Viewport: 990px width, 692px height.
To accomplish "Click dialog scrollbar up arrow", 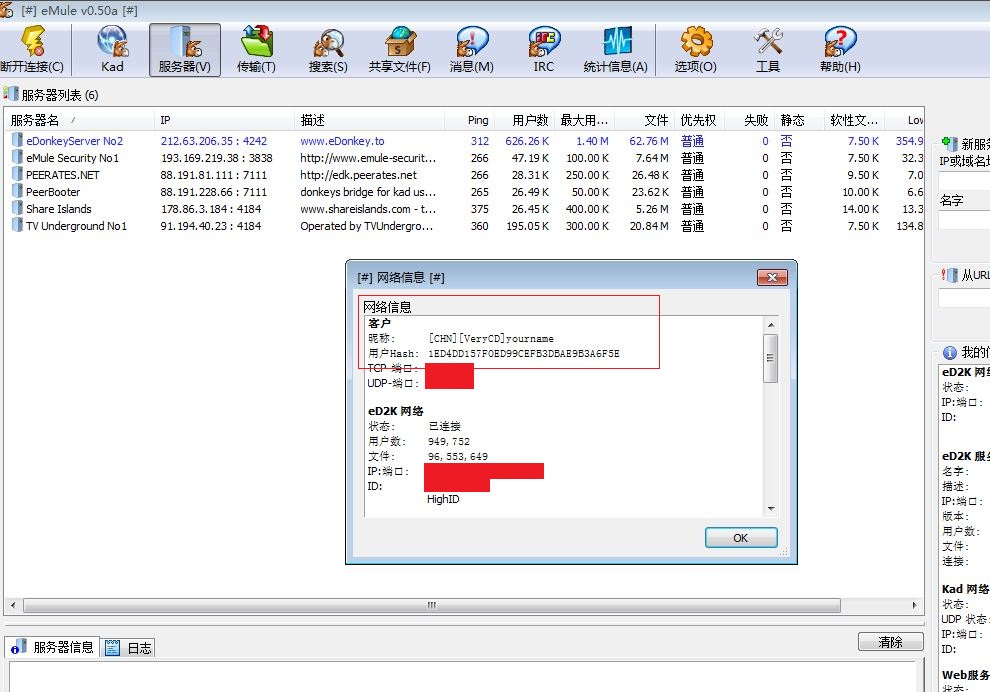I will pos(770,325).
